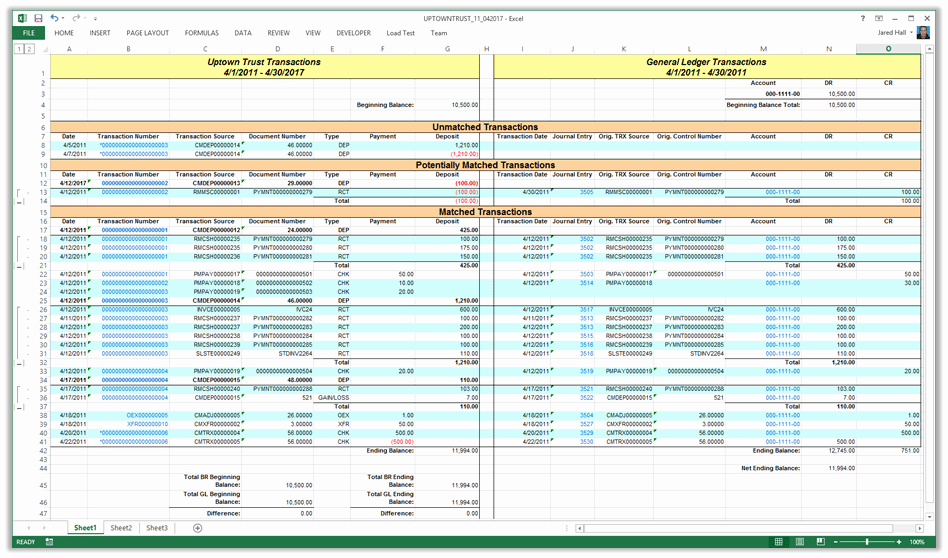Click the XFR000000010 transaction number link
Screen dimensions: 948x558
click(x=147, y=424)
